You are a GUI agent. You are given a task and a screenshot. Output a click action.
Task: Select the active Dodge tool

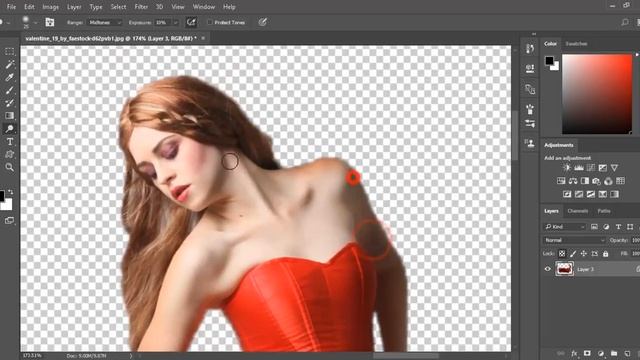9,129
